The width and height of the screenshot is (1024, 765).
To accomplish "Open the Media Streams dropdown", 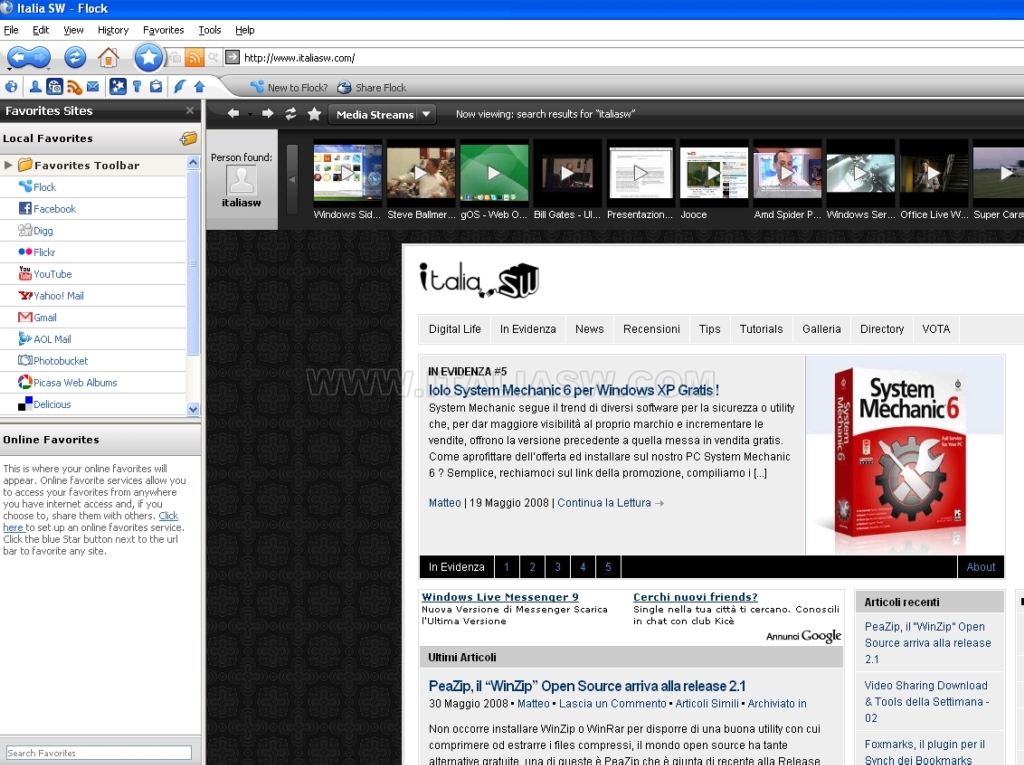I will [382, 114].
